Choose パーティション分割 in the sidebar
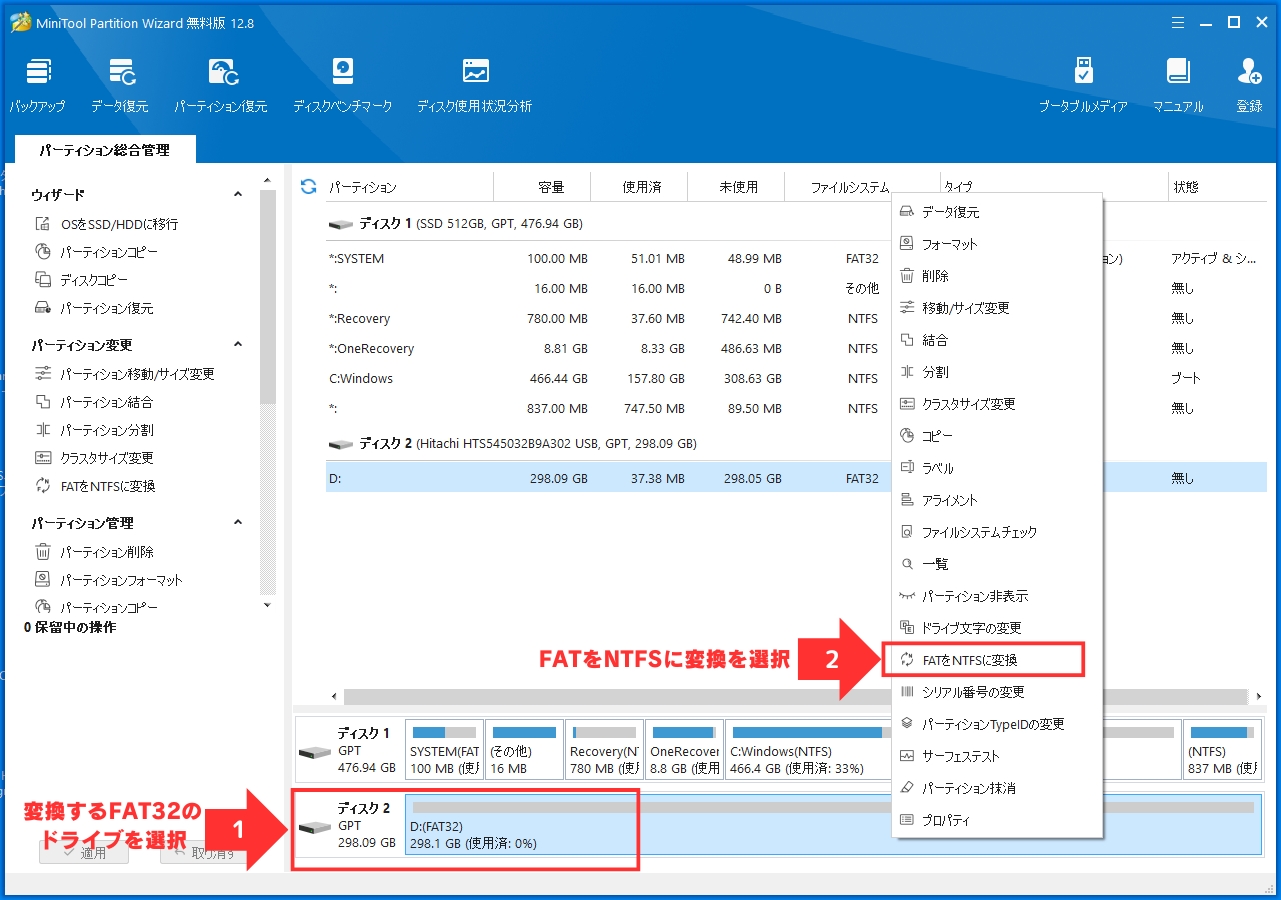1281x900 pixels. coord(95,430)
